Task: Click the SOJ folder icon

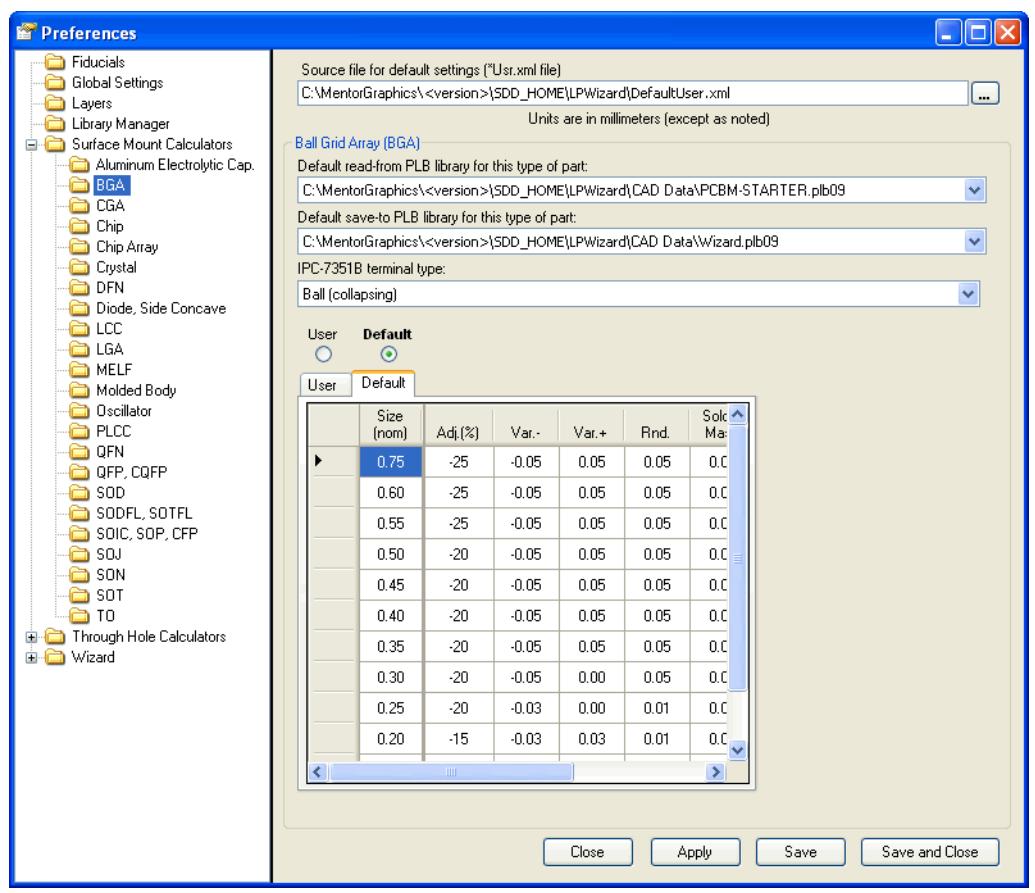Action: (x=79, y=554)
